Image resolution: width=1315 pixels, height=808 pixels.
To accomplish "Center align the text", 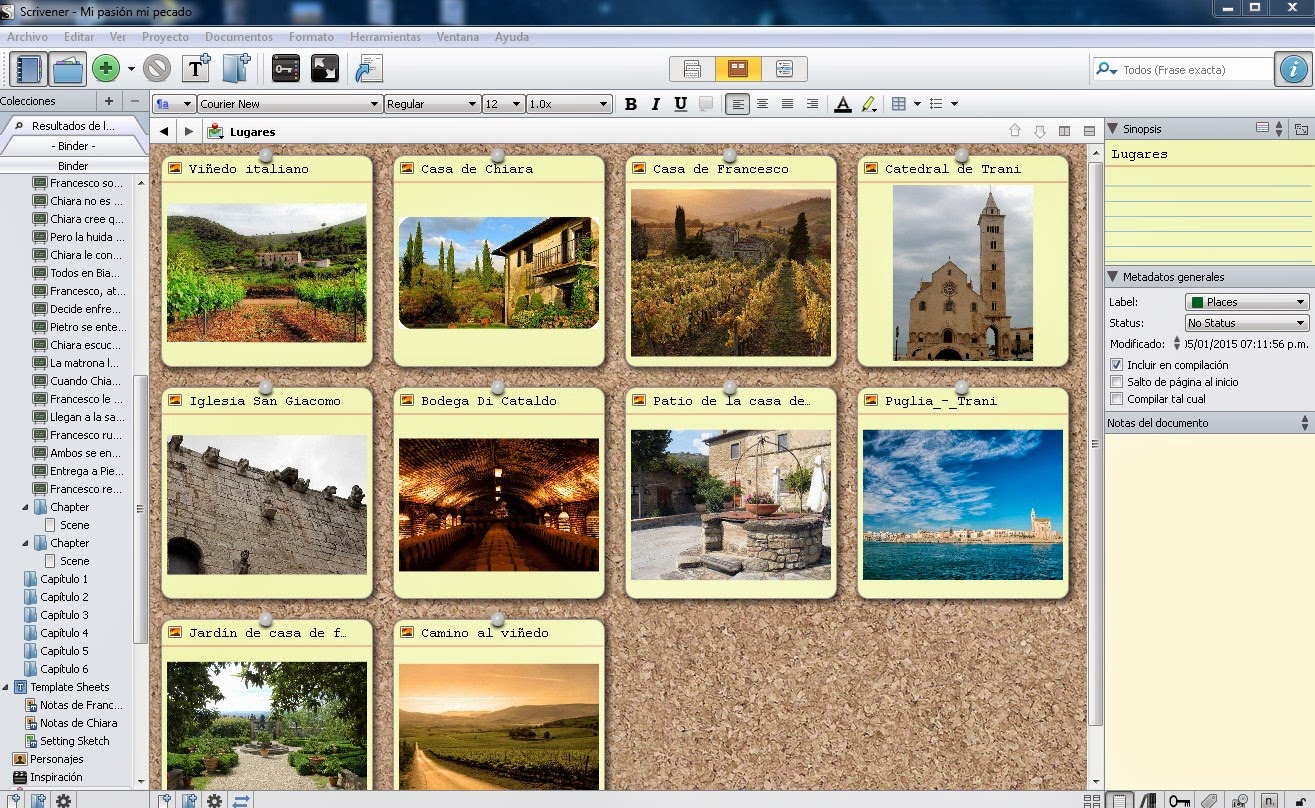I will (x=763, y=104).
